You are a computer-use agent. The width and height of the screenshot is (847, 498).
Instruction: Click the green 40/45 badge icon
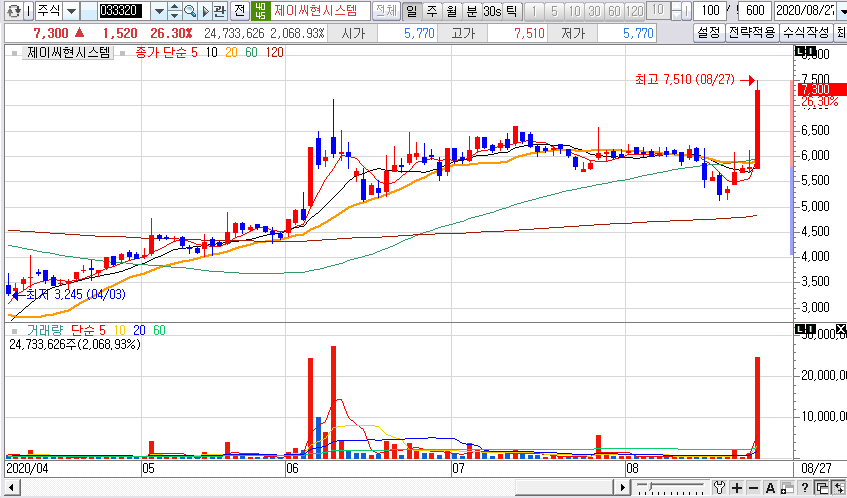click(x=260, y=10)
